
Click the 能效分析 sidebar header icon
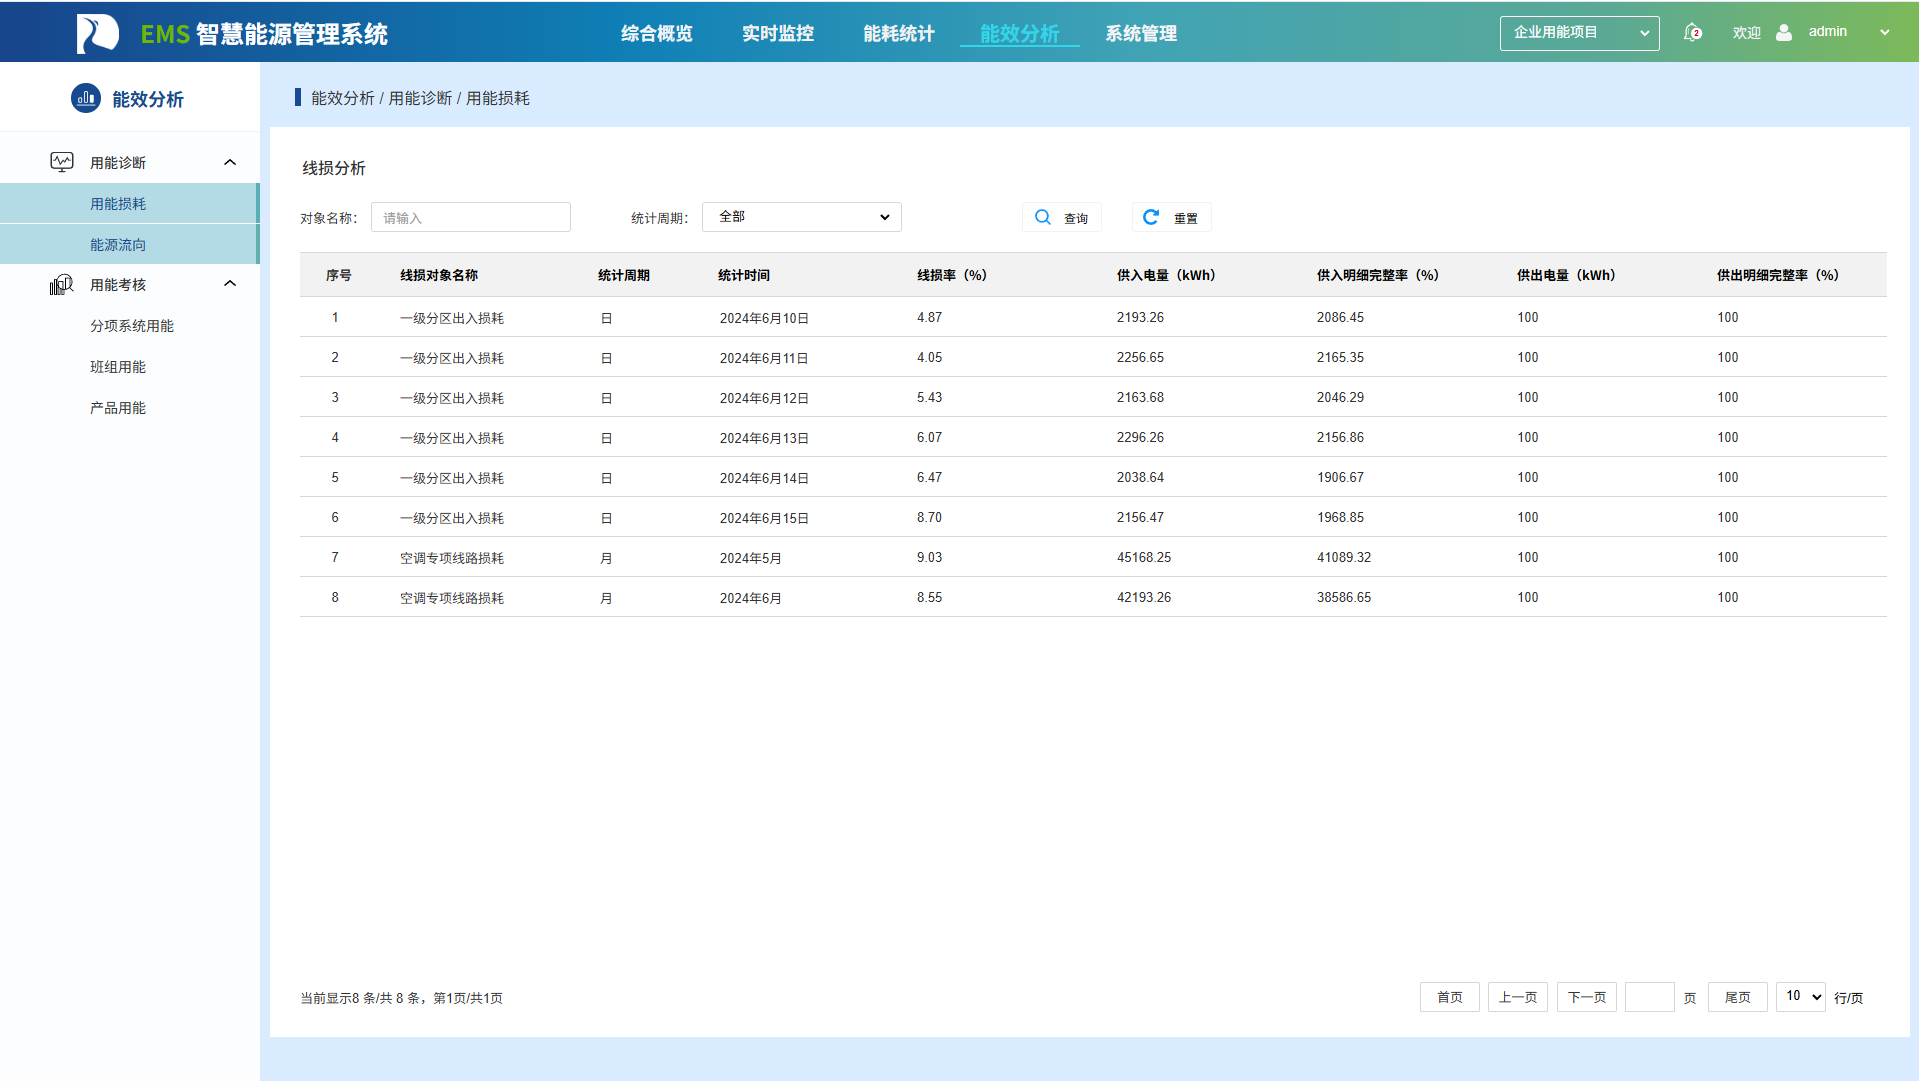[x=86, y=98]
